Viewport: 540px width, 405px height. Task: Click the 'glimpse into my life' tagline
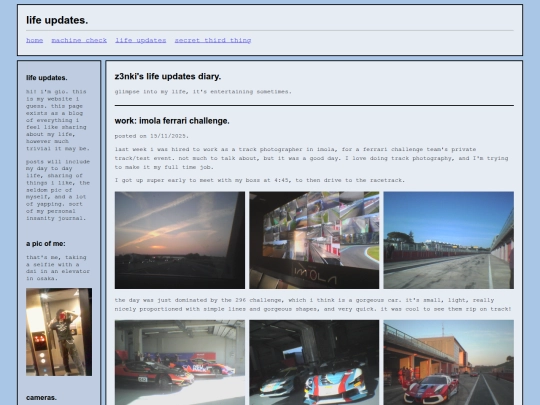click(203, 92)
